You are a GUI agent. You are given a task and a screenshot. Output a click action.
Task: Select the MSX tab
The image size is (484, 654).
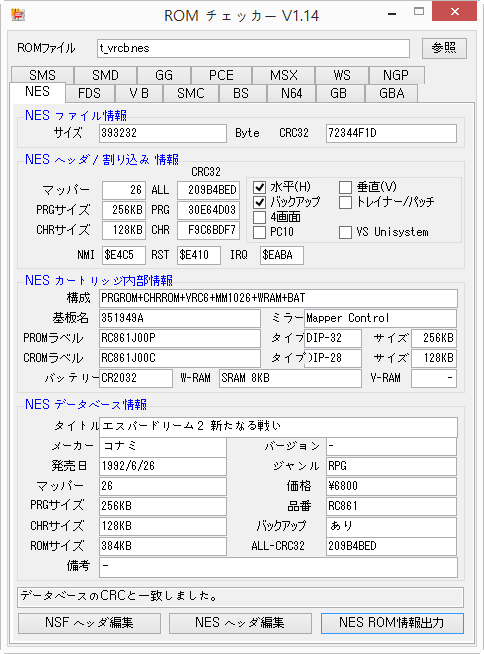(x=284, y=75)
